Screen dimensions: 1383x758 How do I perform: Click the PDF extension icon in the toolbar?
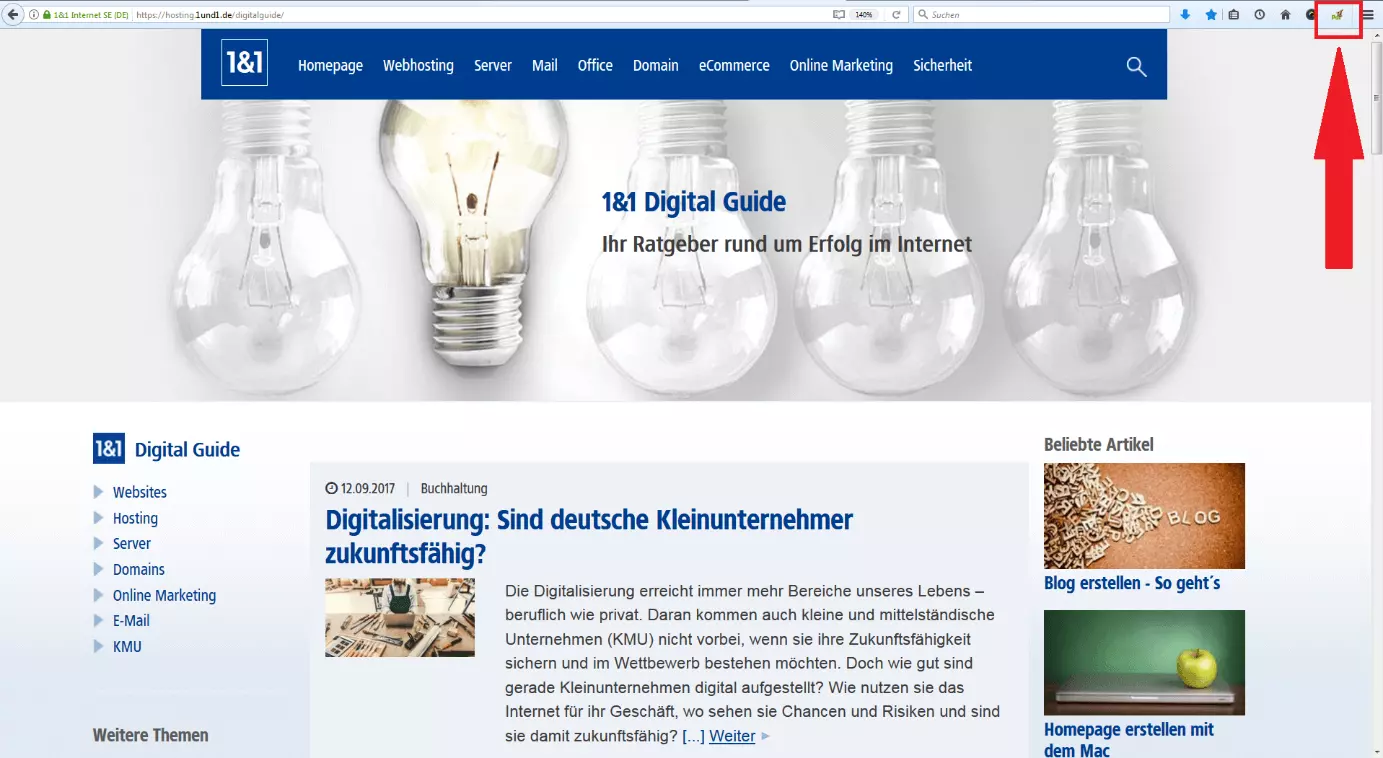[1337, 15]
